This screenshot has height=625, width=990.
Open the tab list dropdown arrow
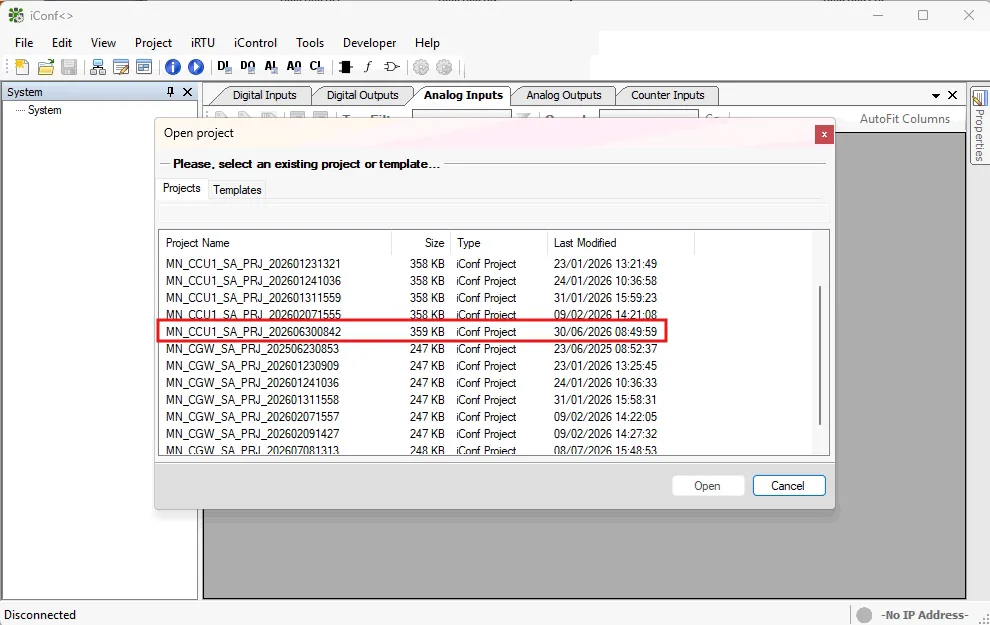936,95
